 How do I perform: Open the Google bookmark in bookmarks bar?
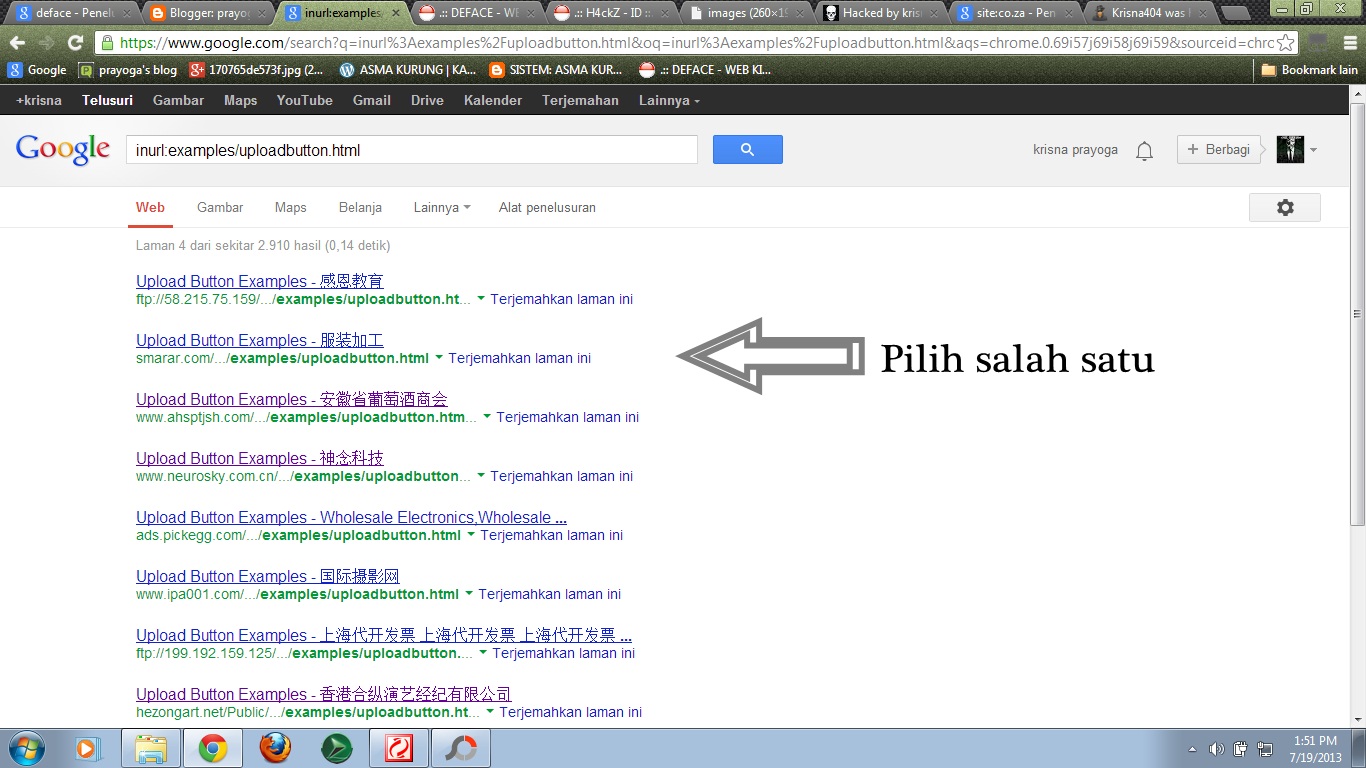tap(36, 70)
